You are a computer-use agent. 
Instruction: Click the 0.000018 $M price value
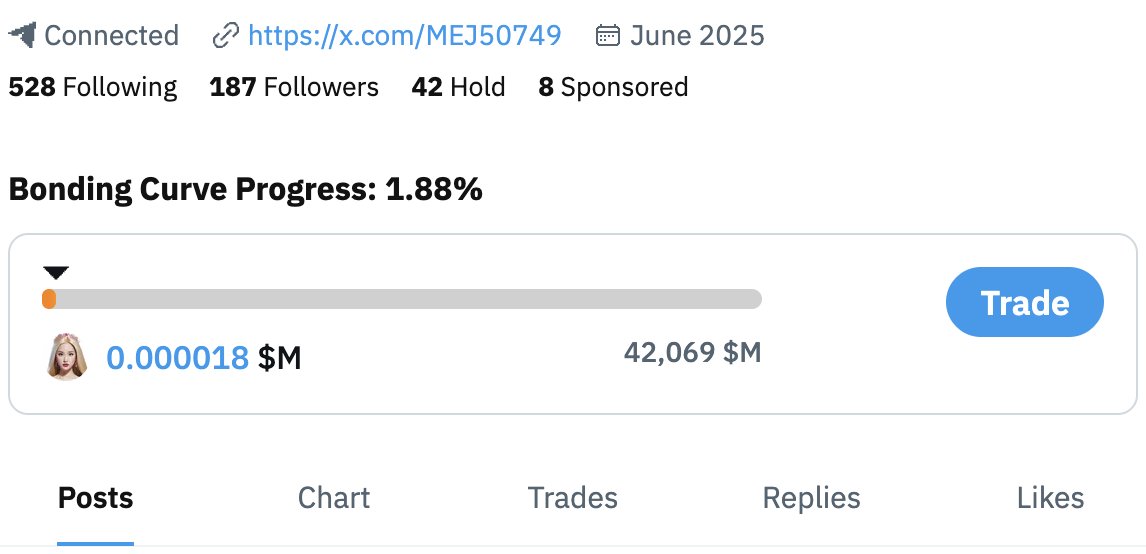pos(204,358)
